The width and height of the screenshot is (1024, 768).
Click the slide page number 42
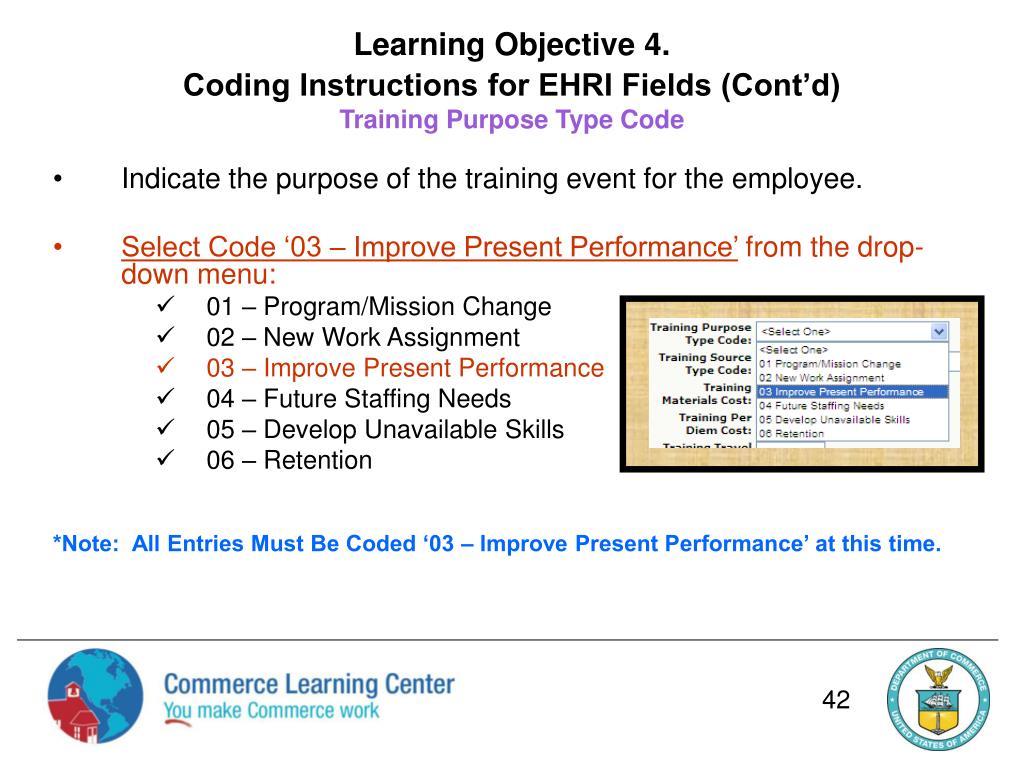[836, 699]
